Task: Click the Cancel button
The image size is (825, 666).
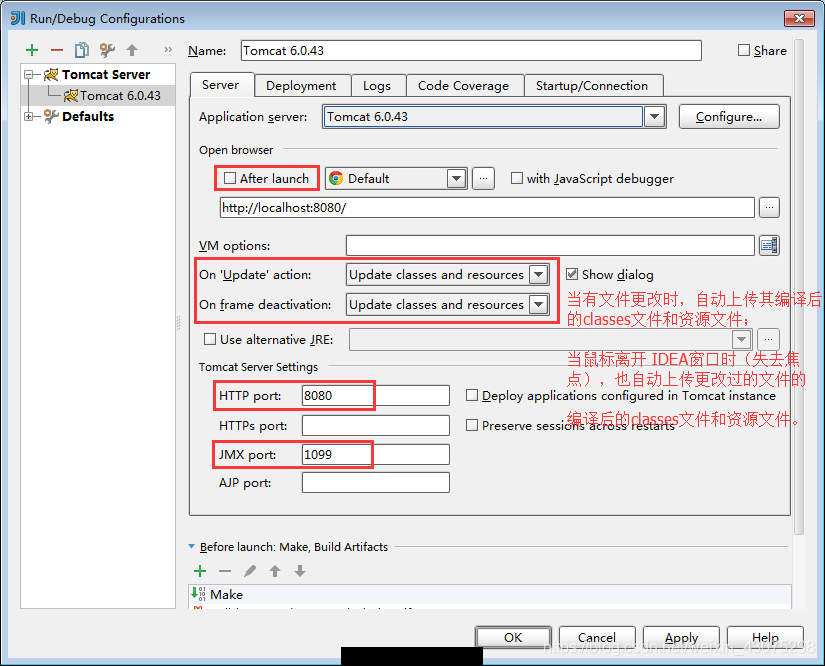Action: [597, 638]
